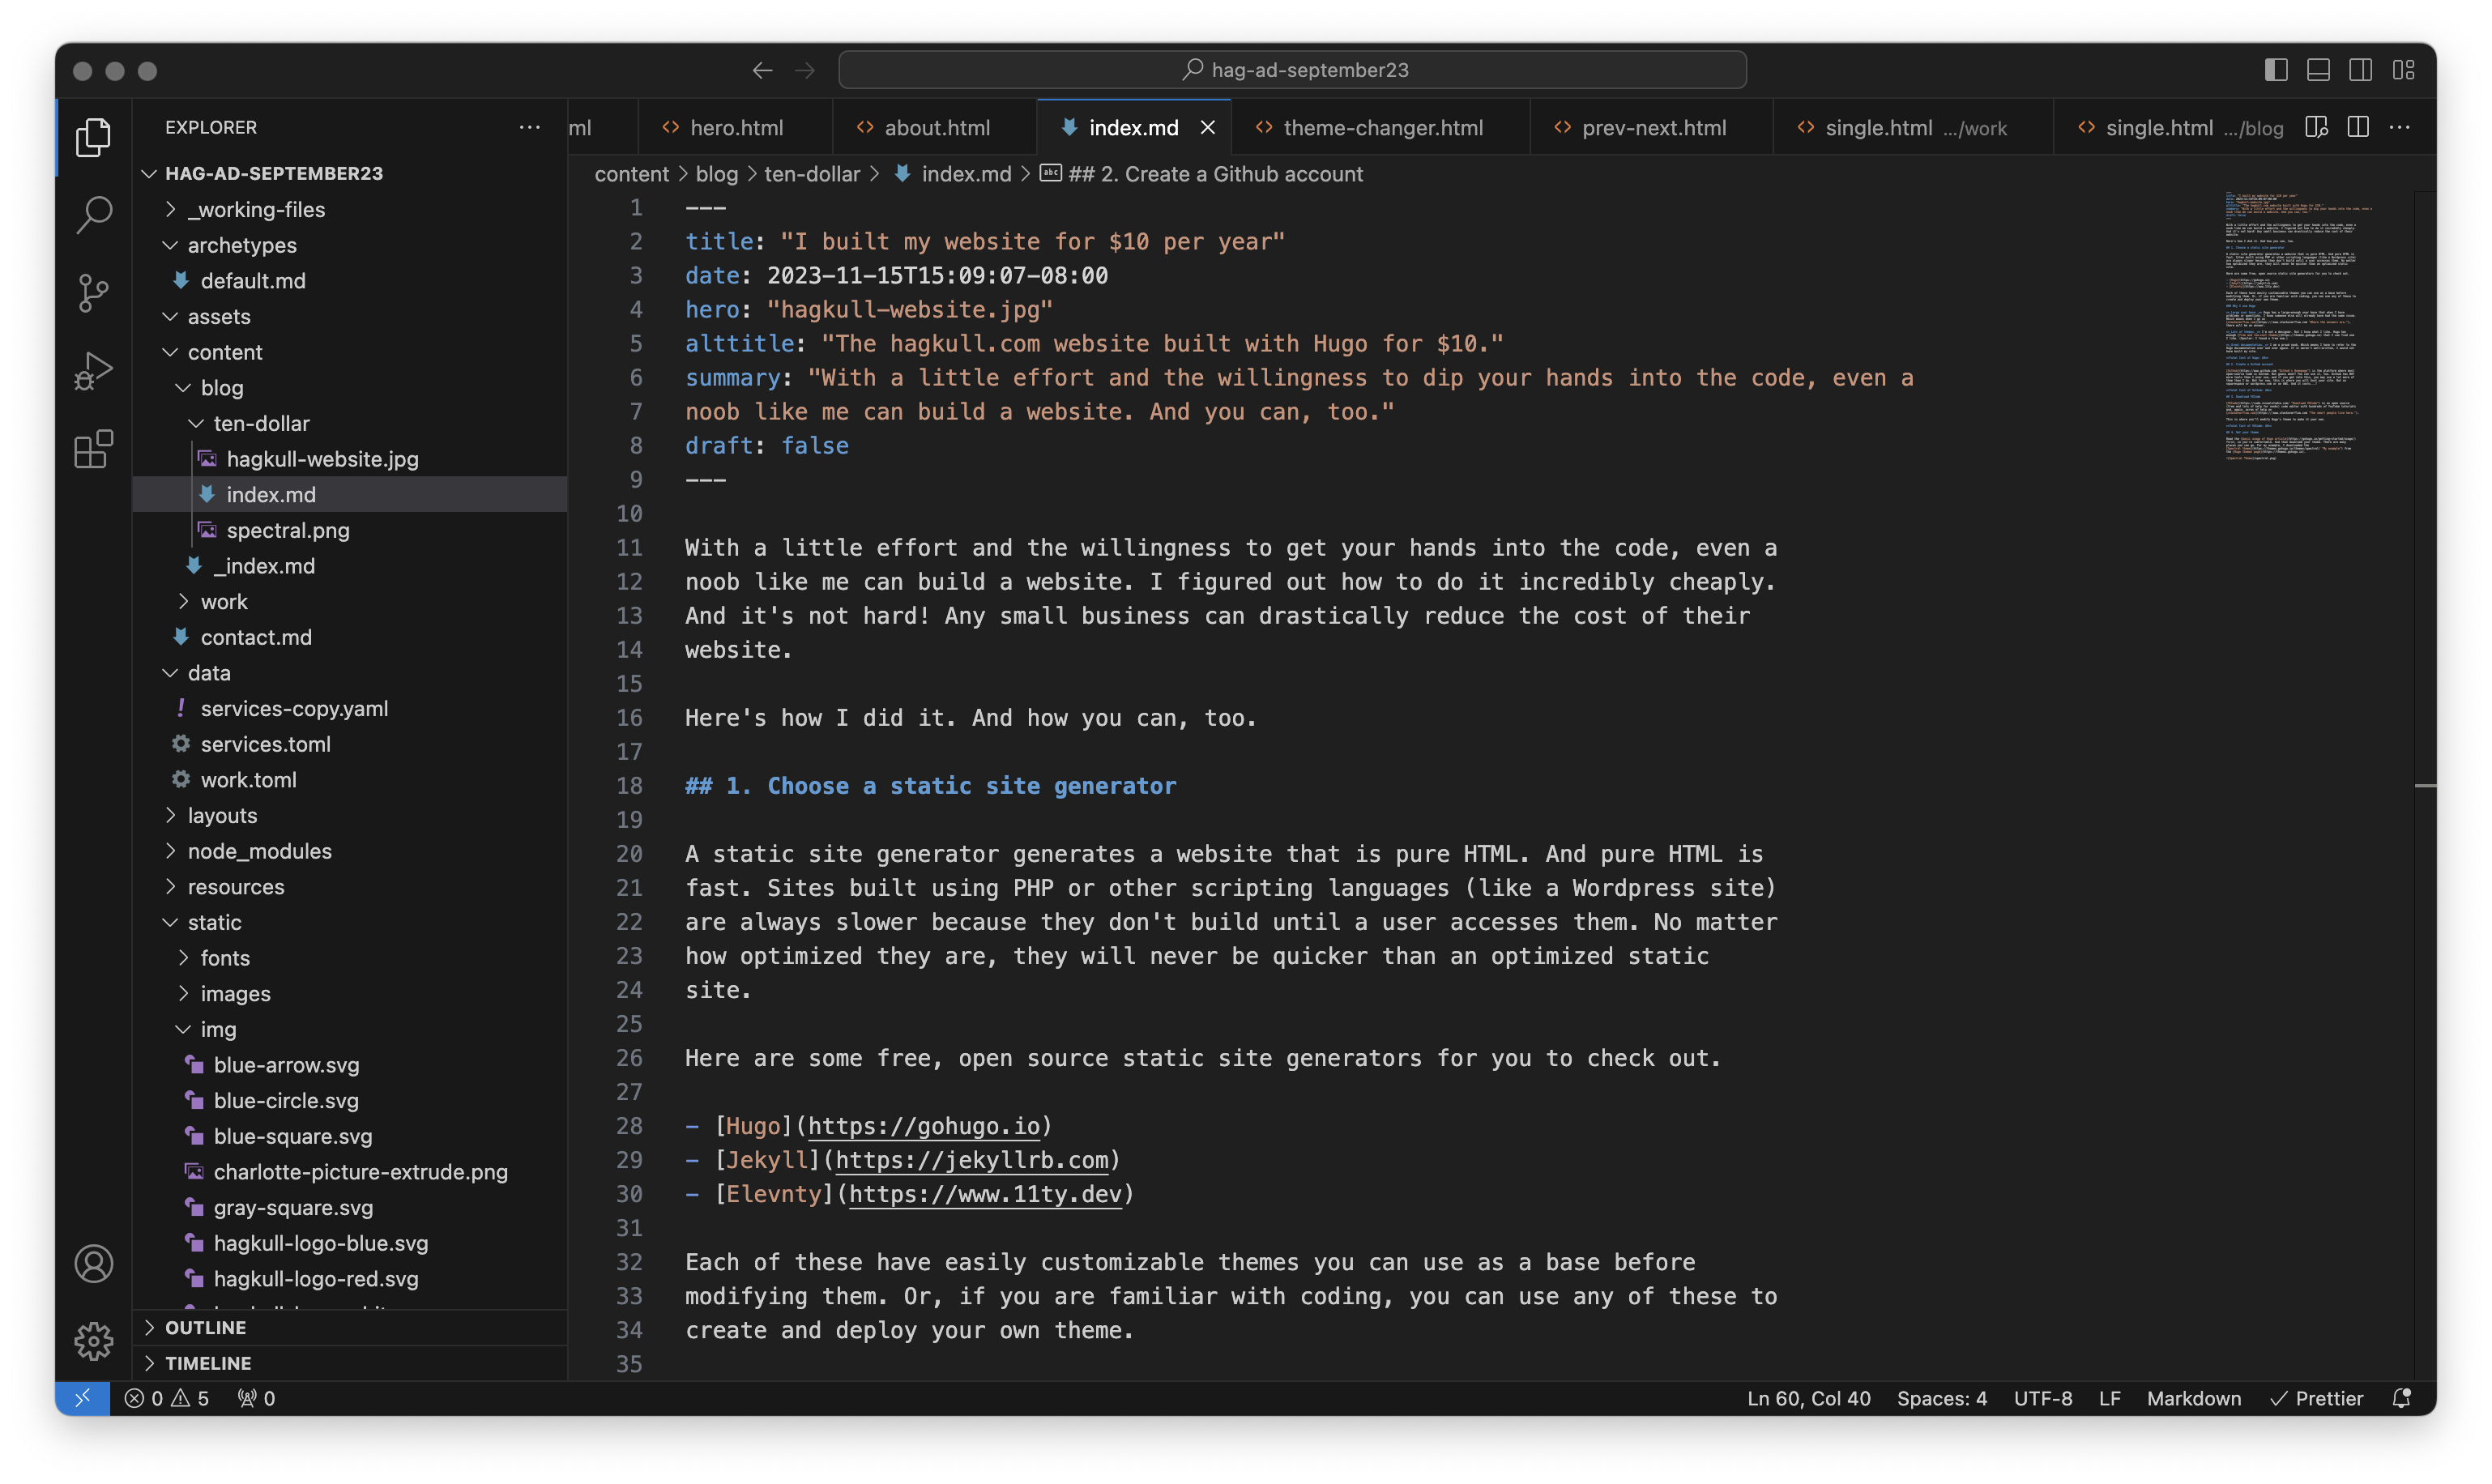The image size is (2492, 1484).
Task: Open the Explorer view in activity bar
Action: point(93,137)
